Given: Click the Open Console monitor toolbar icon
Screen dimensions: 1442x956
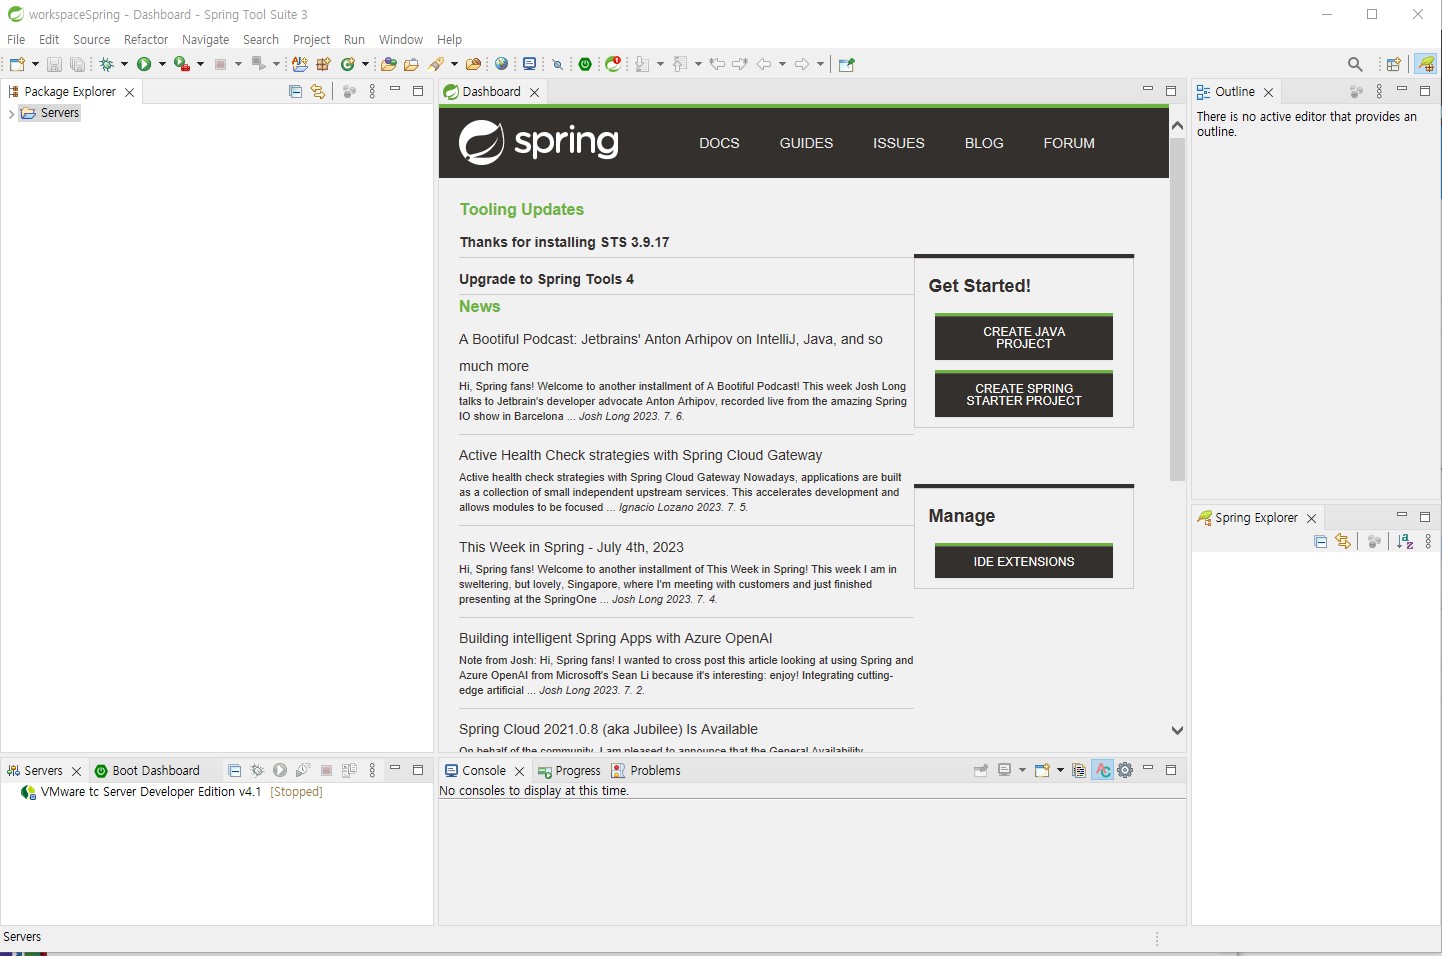Looking at the screenshot, I should 530,64.
